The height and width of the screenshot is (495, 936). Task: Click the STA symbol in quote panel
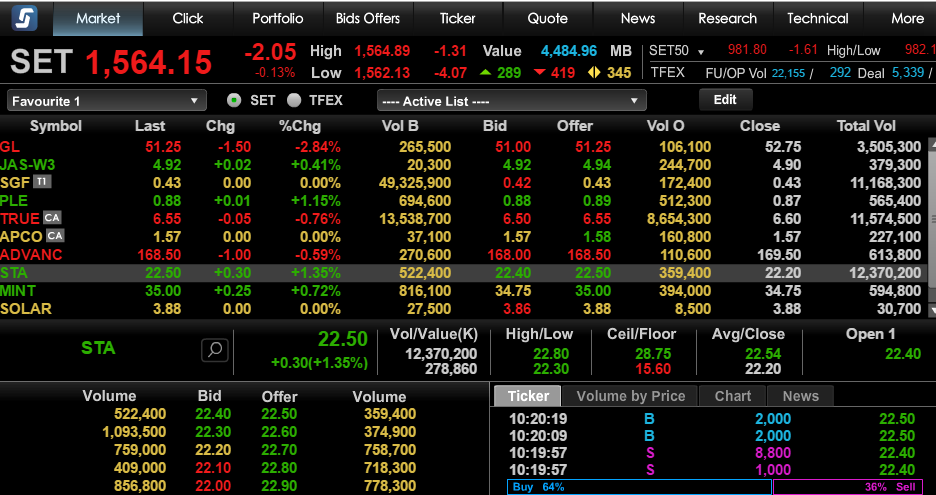pyautogui.click(x=98, y=348)
